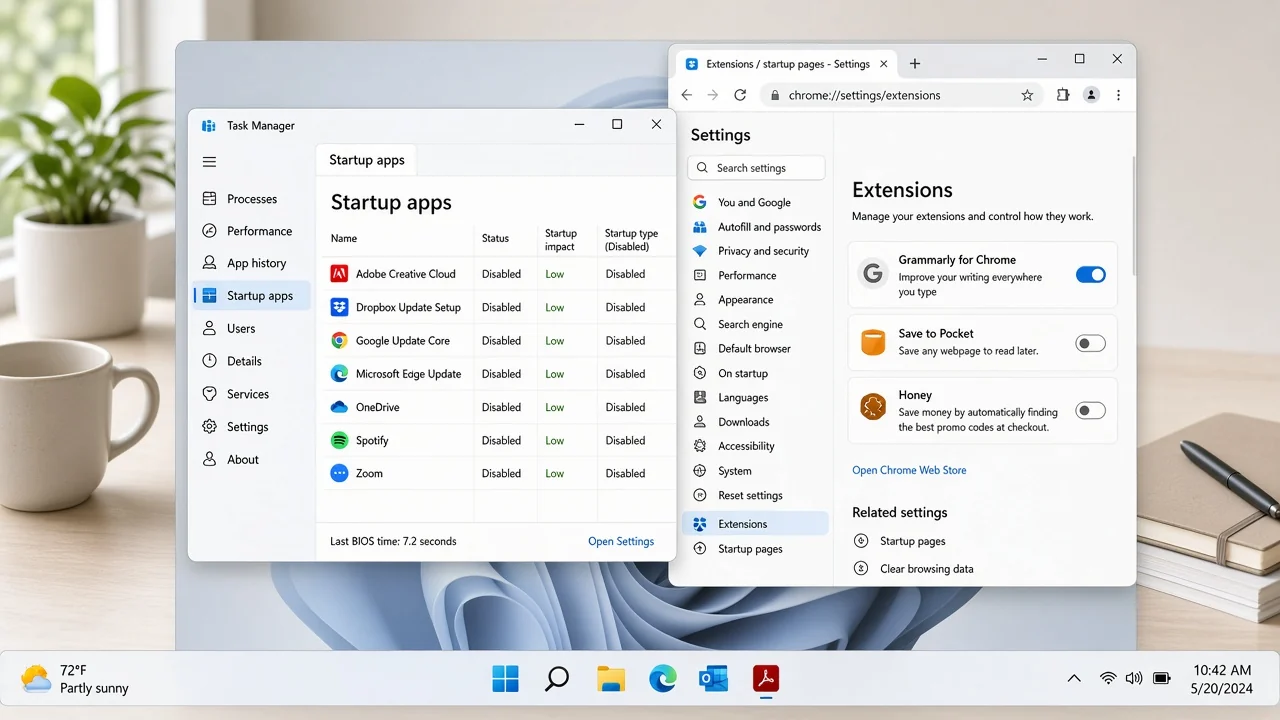Show hidden icons in system tray
The width and height of the screenshot is (1280, 720).
1074,678
